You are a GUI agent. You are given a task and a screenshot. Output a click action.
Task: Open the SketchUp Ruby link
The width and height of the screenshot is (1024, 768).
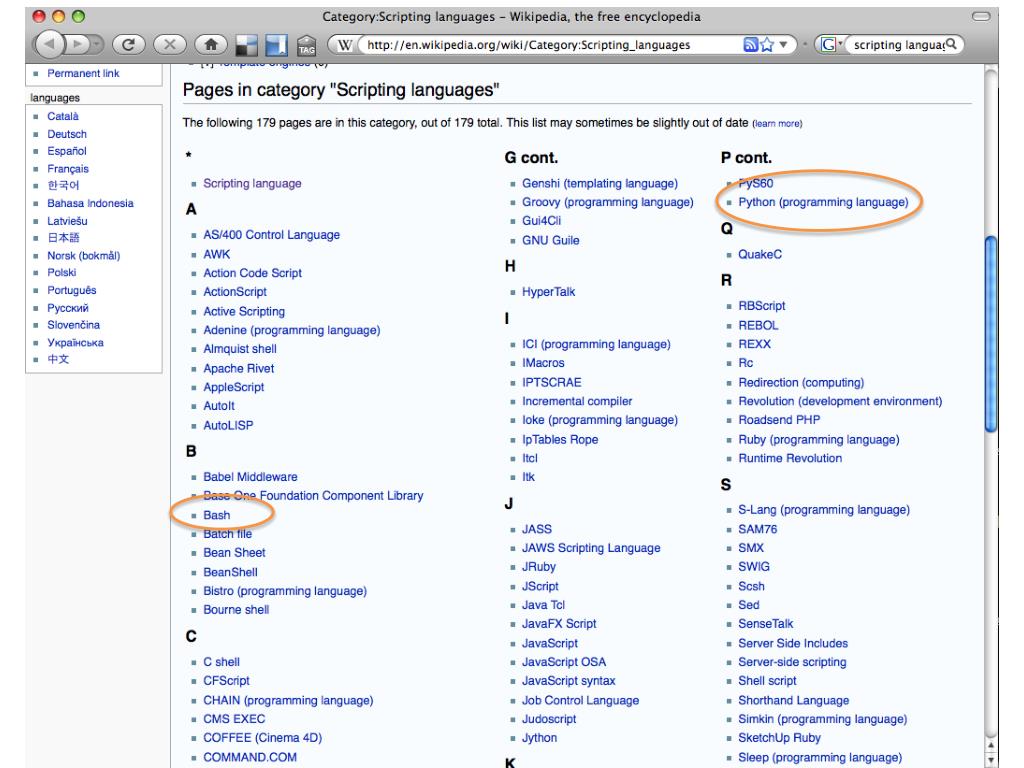(x=779, y=738)
